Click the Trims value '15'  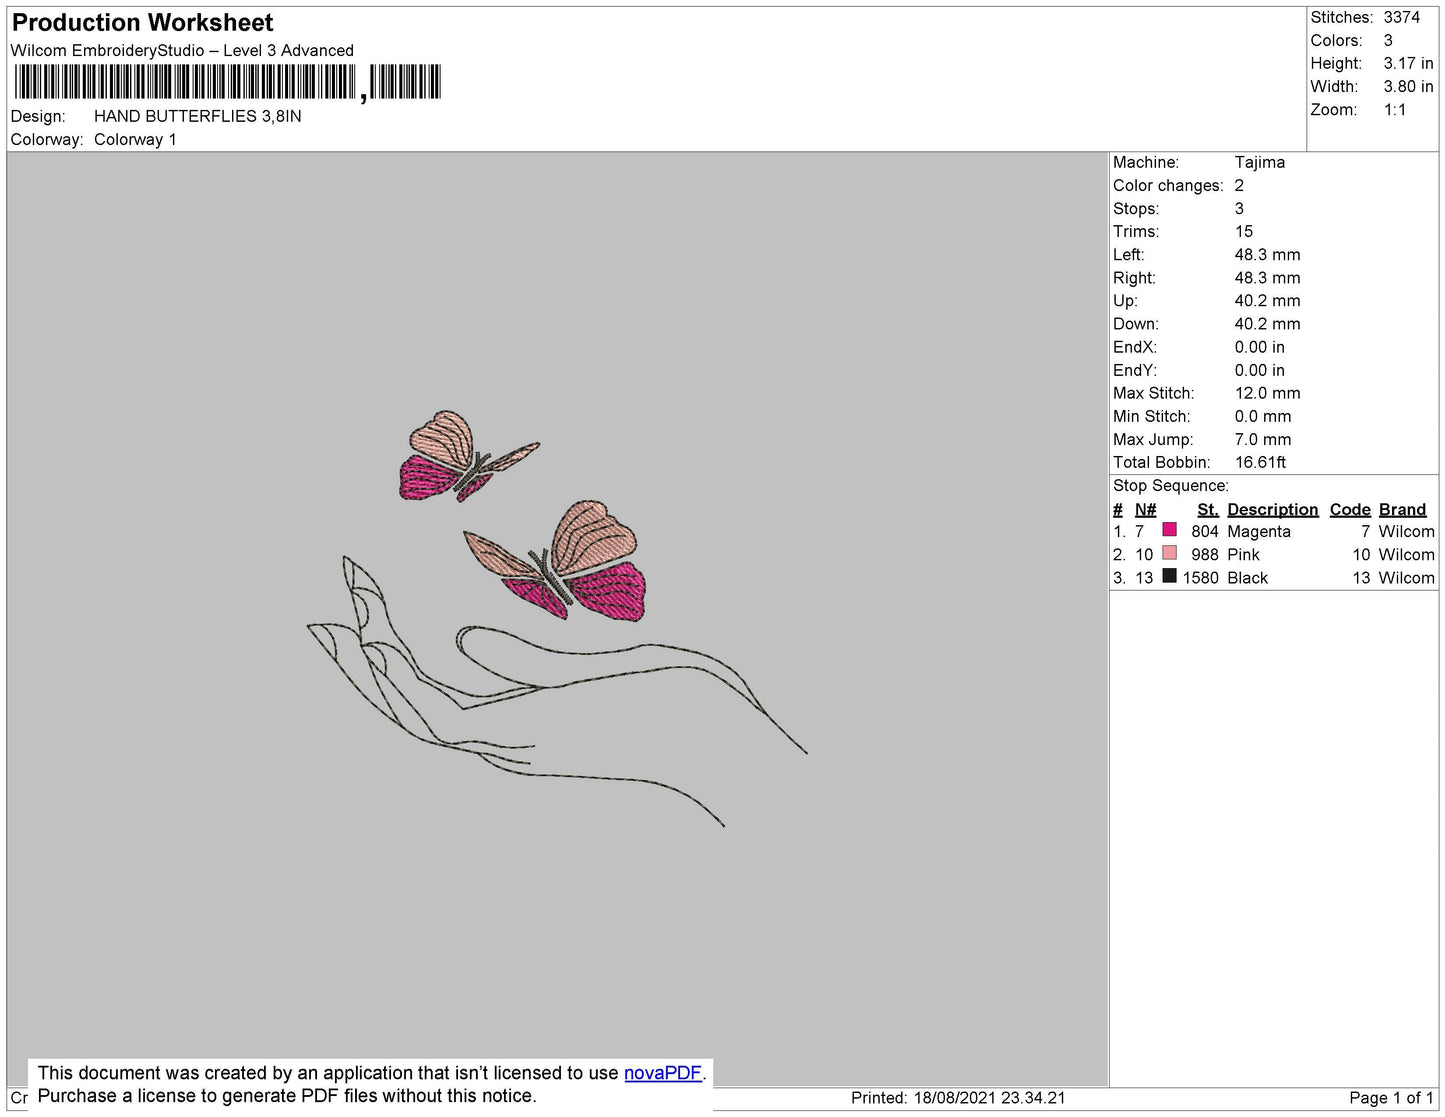1243,231
